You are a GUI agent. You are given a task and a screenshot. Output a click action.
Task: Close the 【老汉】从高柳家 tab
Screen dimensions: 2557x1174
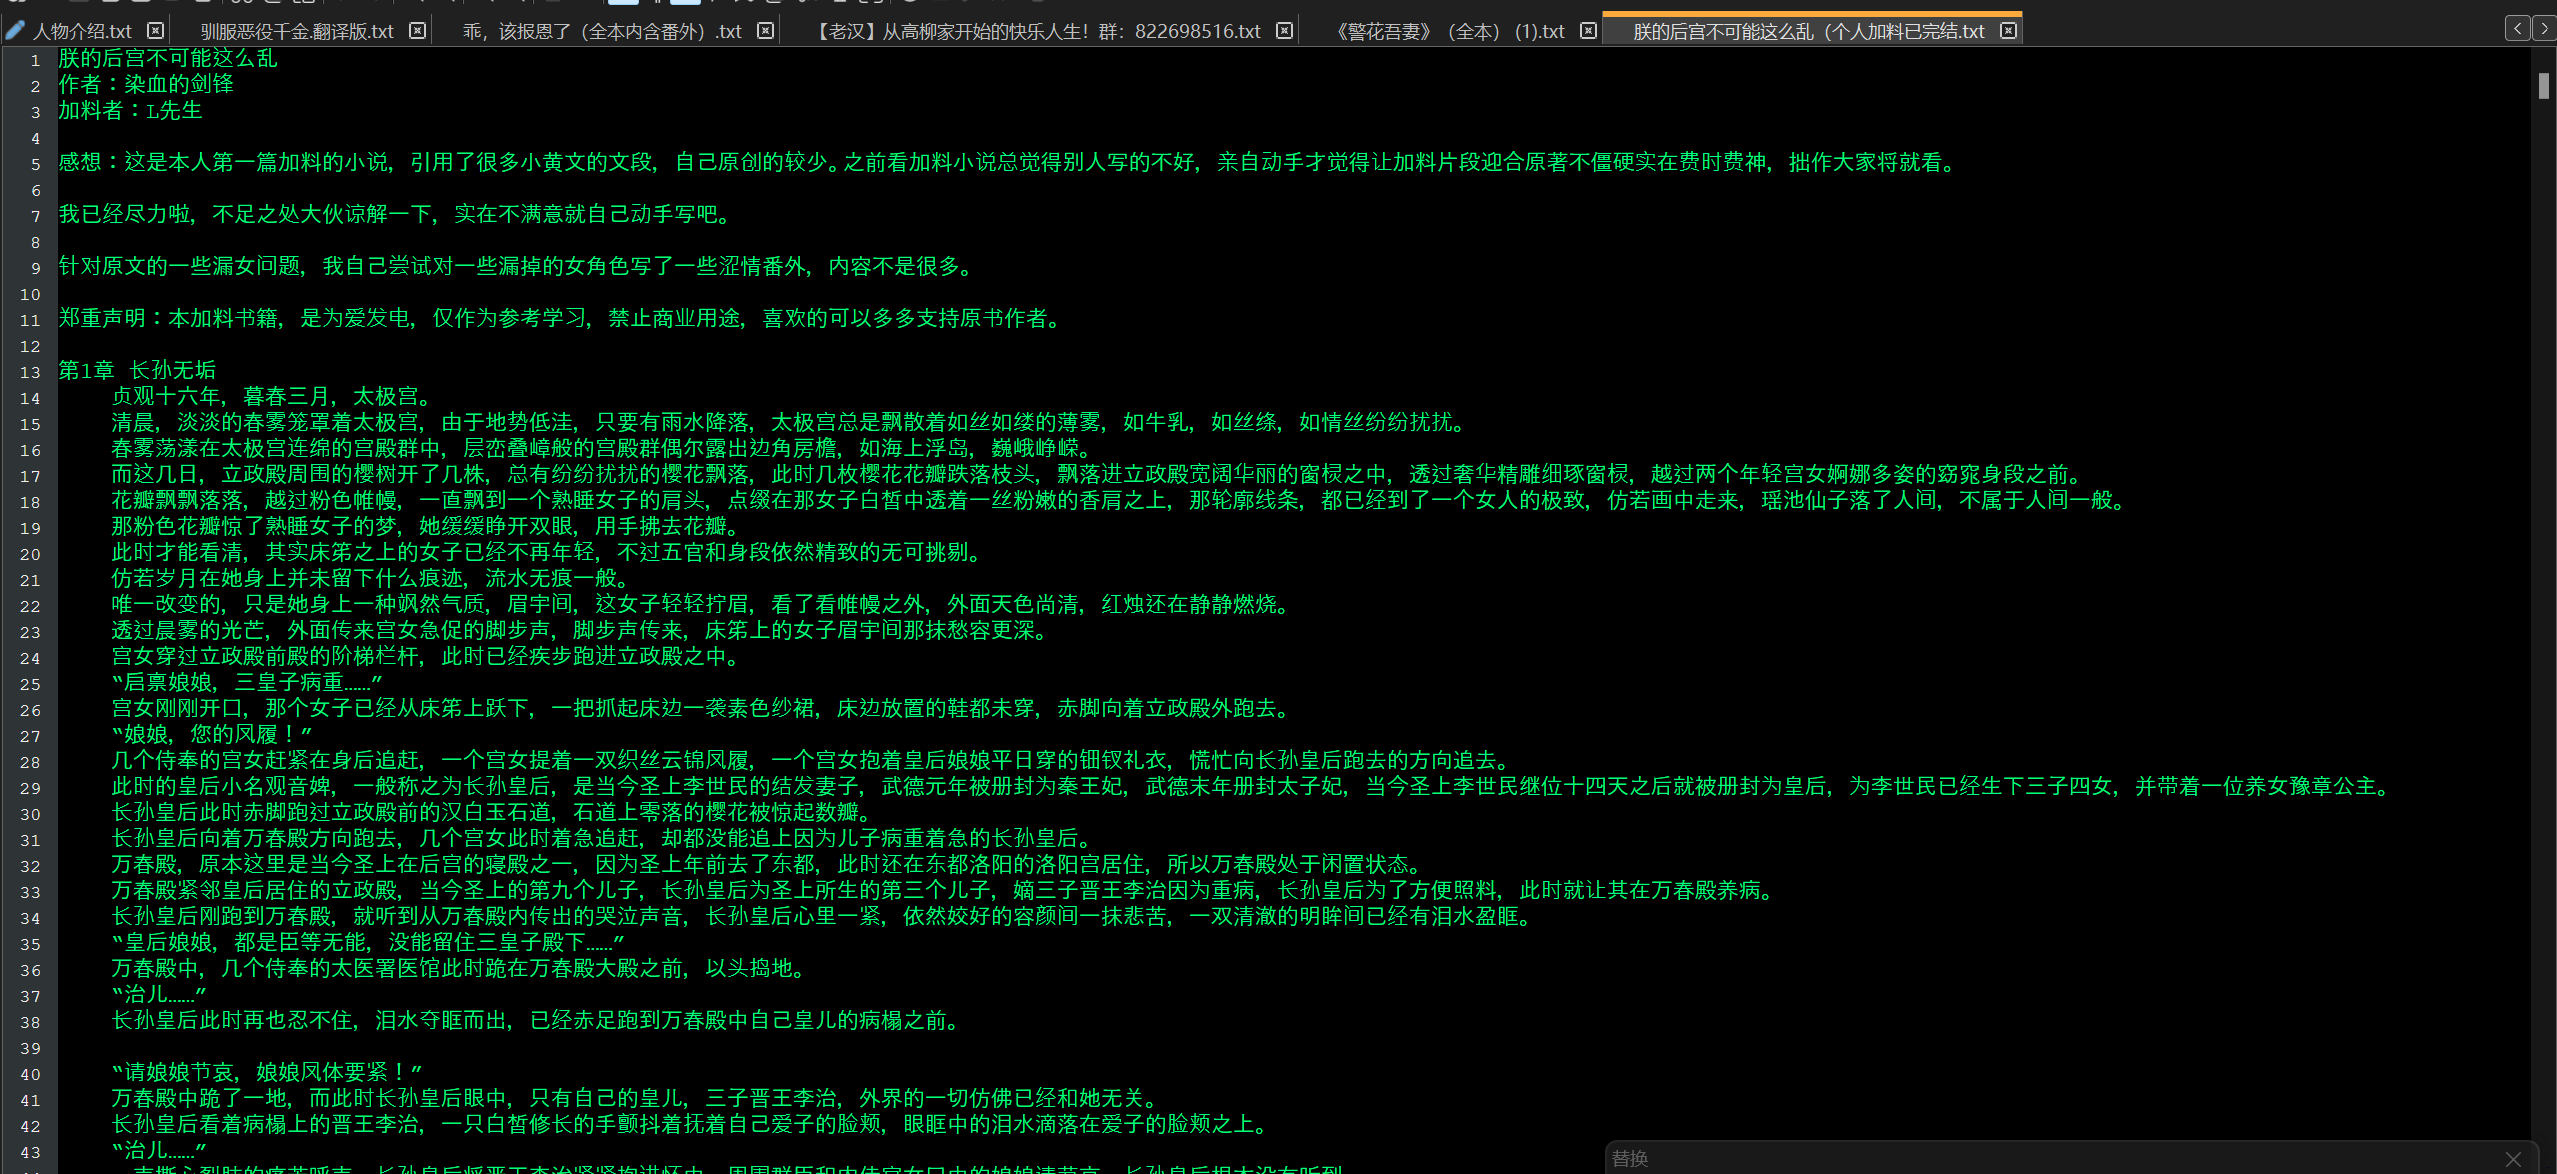[x=1285, y=31]
